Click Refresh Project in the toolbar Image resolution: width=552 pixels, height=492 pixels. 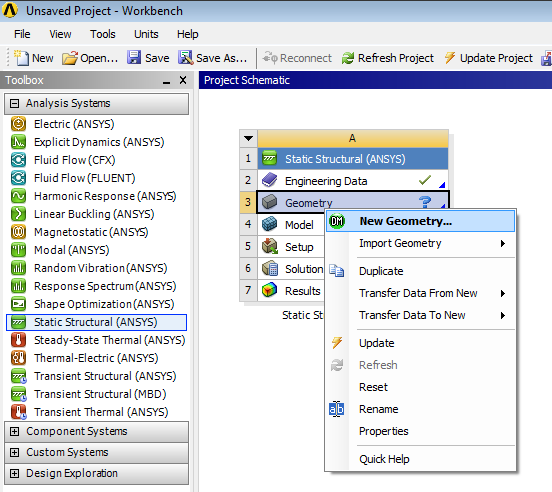click(x=388, y=58)
